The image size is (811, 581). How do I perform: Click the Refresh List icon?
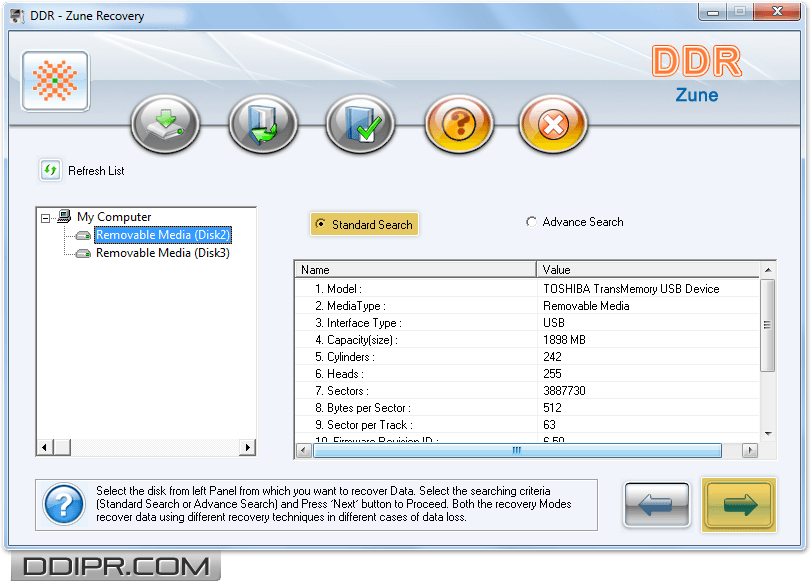click(50, 170)
